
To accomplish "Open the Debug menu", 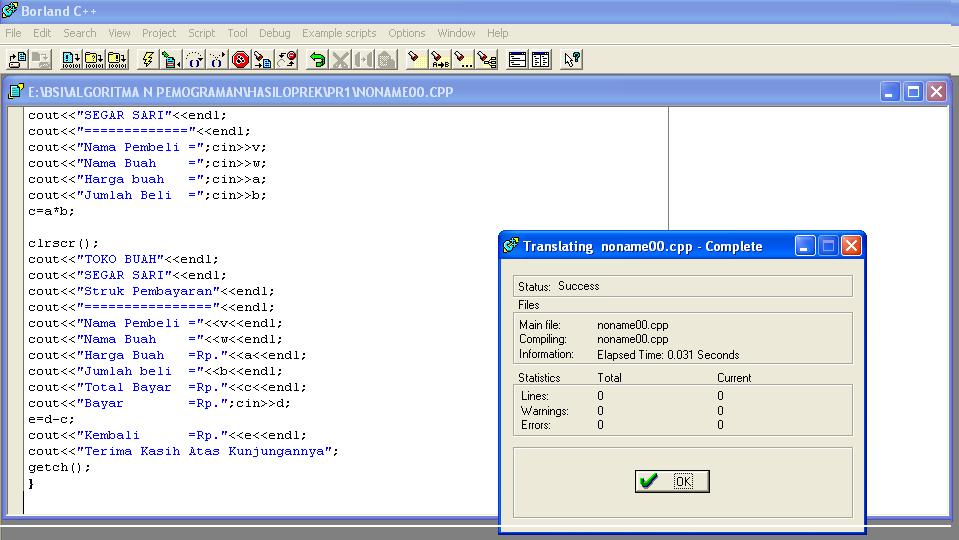I will click(x=275, y=33).
